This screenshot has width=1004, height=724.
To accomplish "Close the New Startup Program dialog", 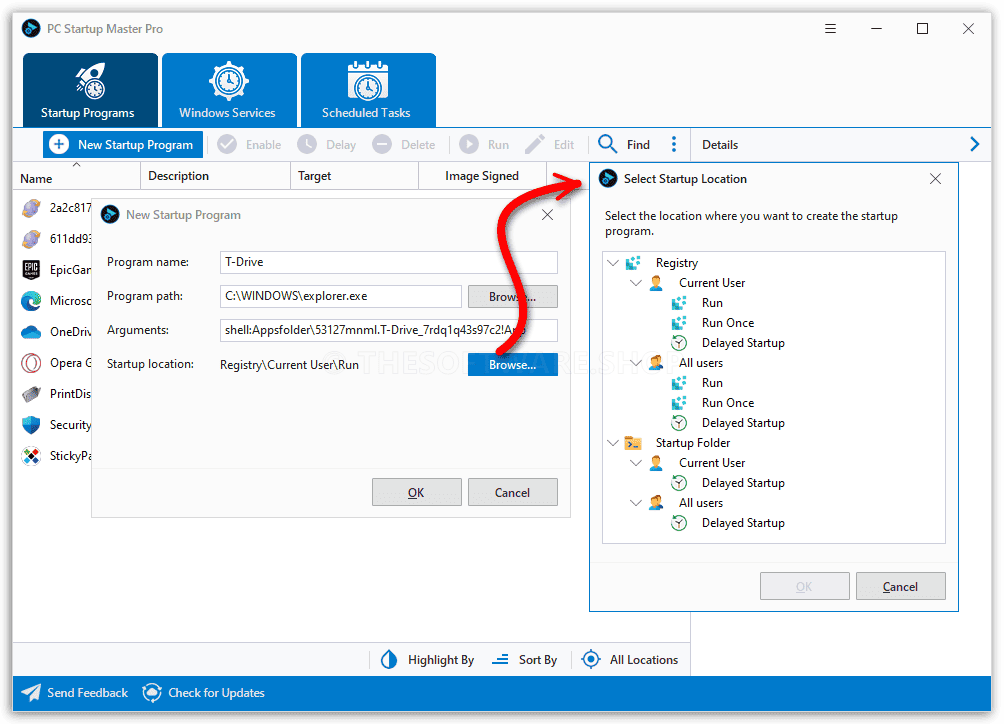I will coord(547,215).
